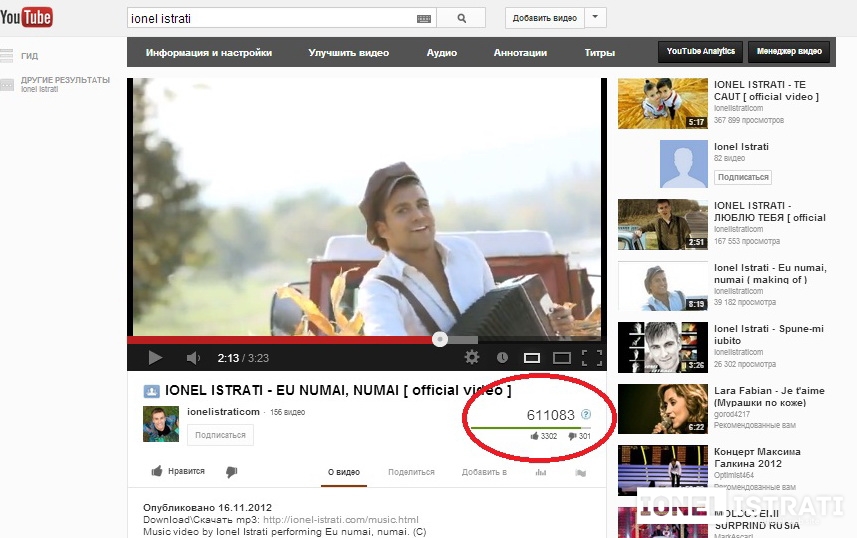Image resolution: width=857 pixels, height=538 pixels.
Task: Expand the dropdown arrow beside Добавить видео
Action: (x=596, y=18)
